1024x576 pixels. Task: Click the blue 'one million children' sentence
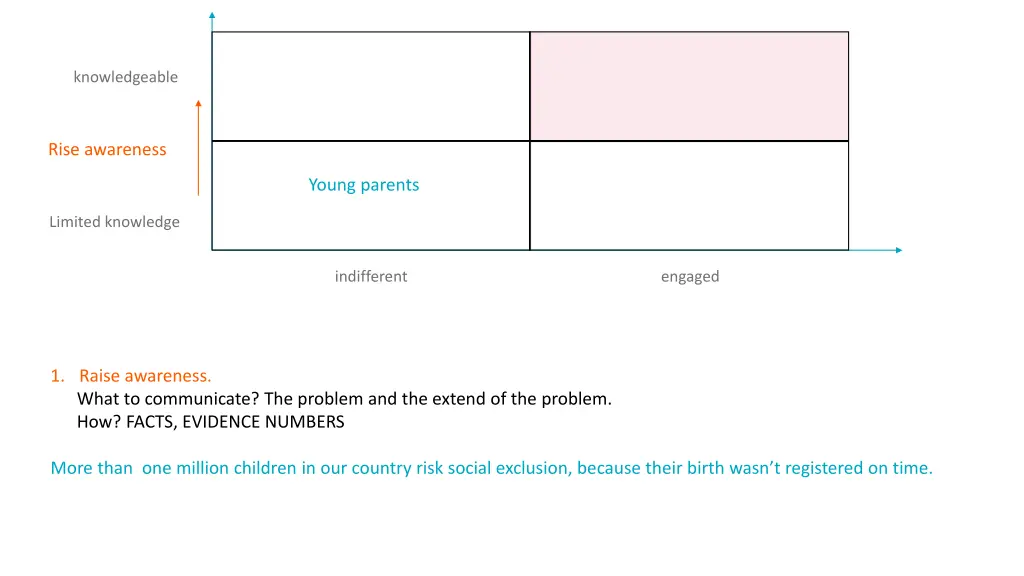(491, 468)
